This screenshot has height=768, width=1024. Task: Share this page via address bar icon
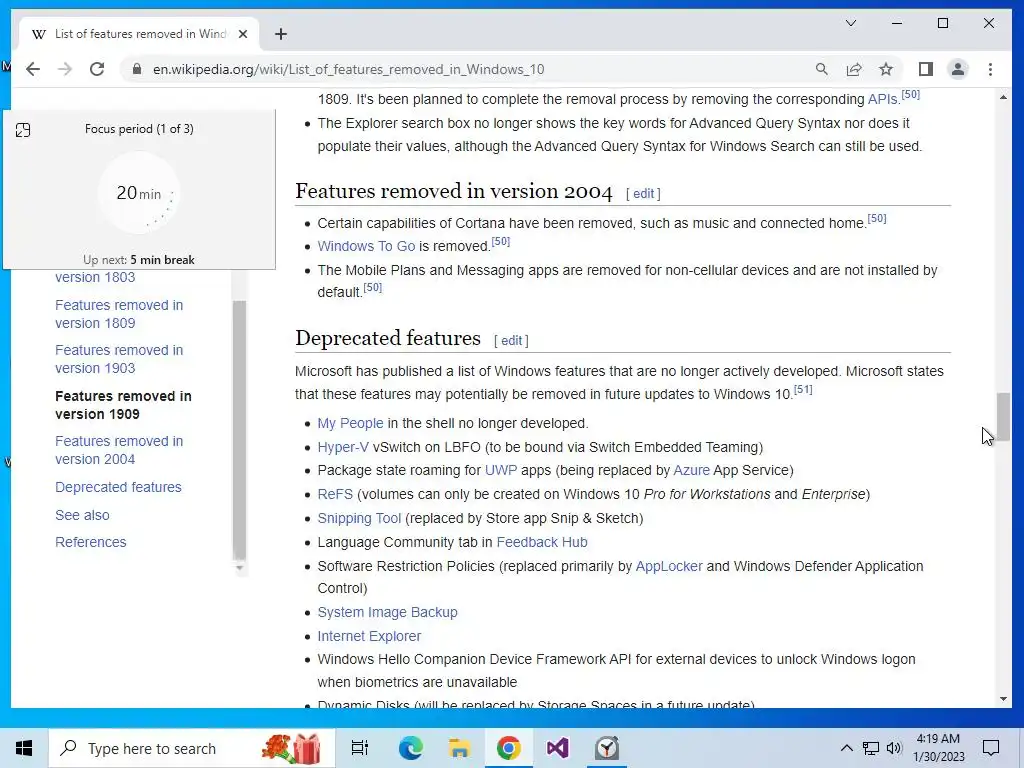[854, 69]
